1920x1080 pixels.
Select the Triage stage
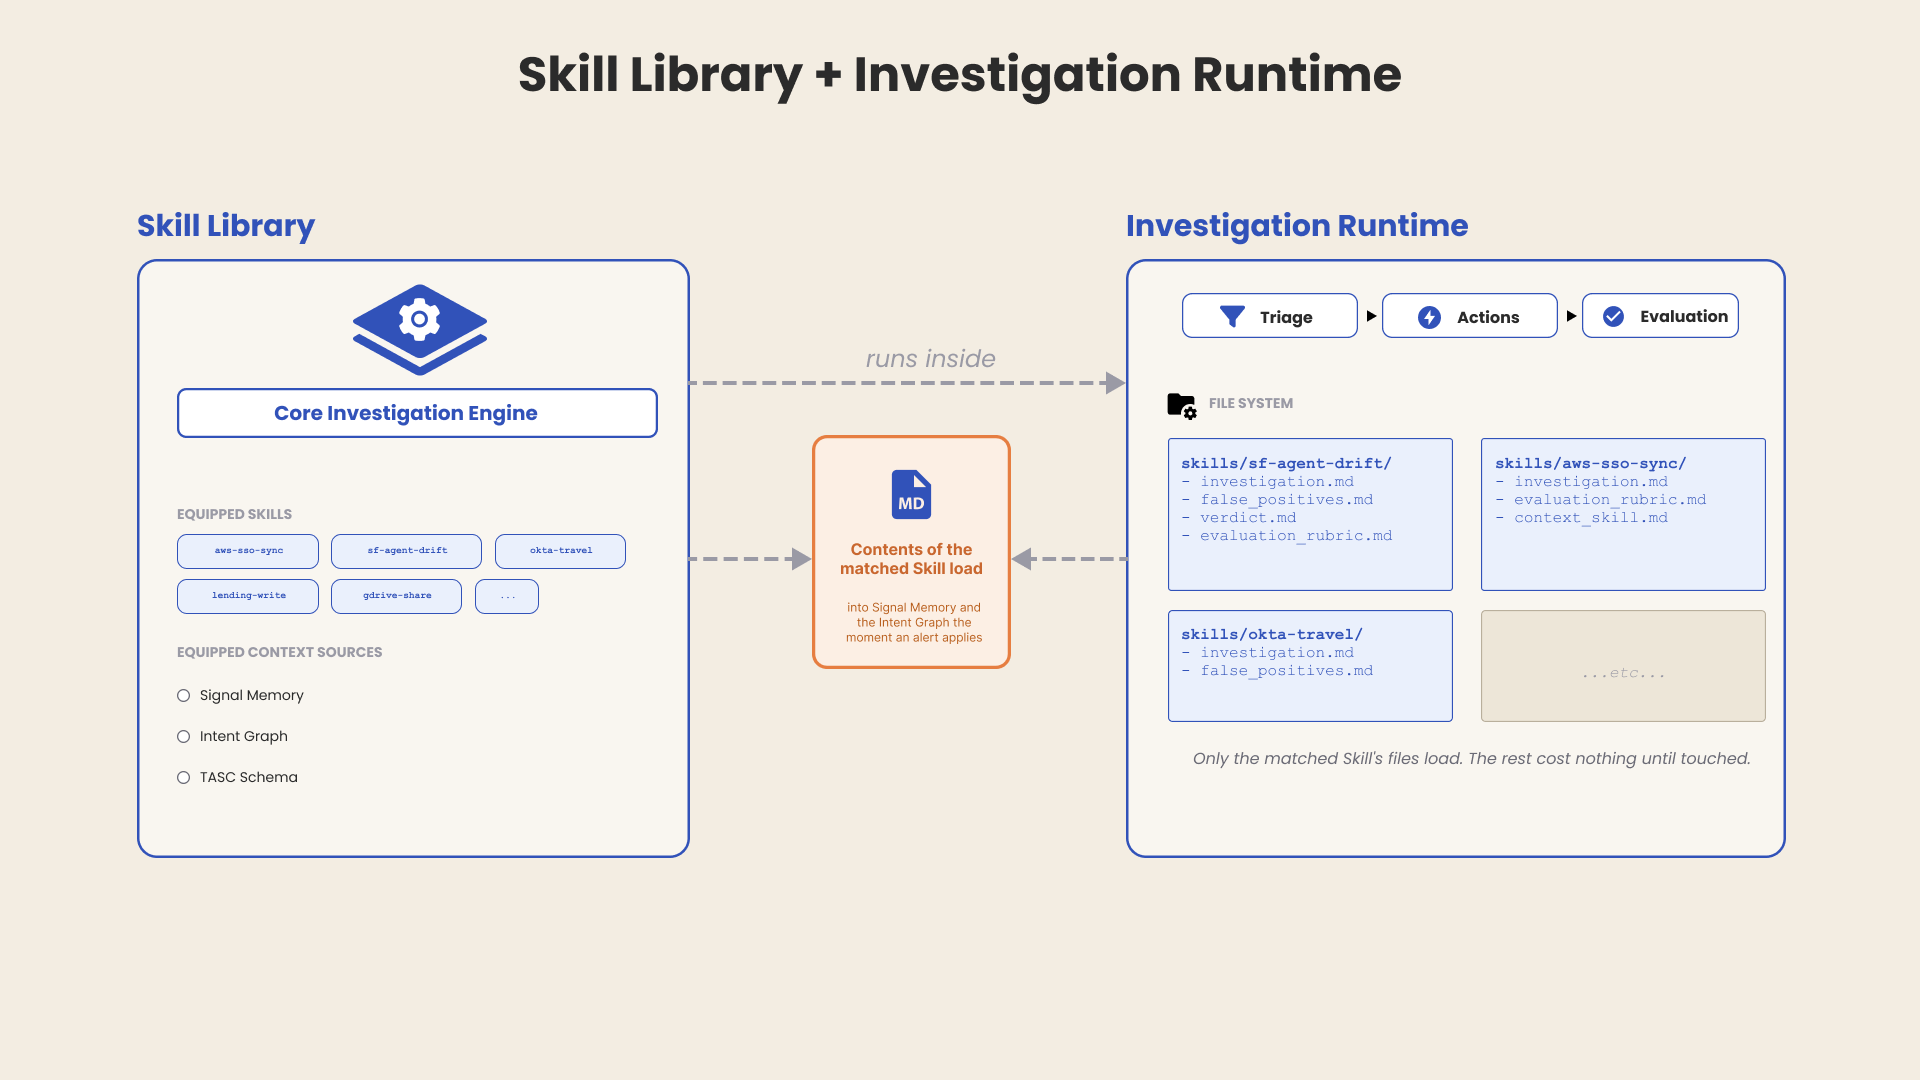pyautogui.click(x=1269, y=316)
